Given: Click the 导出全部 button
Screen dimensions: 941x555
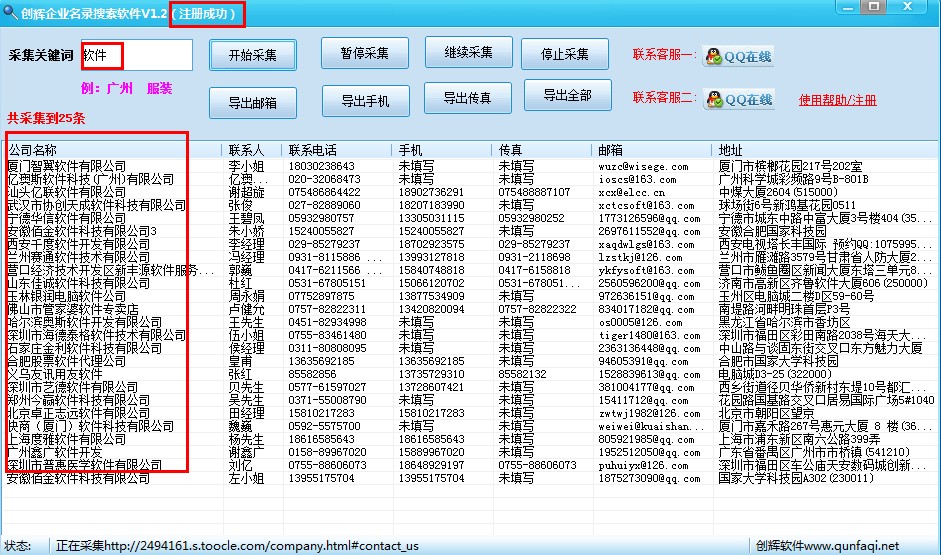Looking at the screenshot, I should (568, 95).
